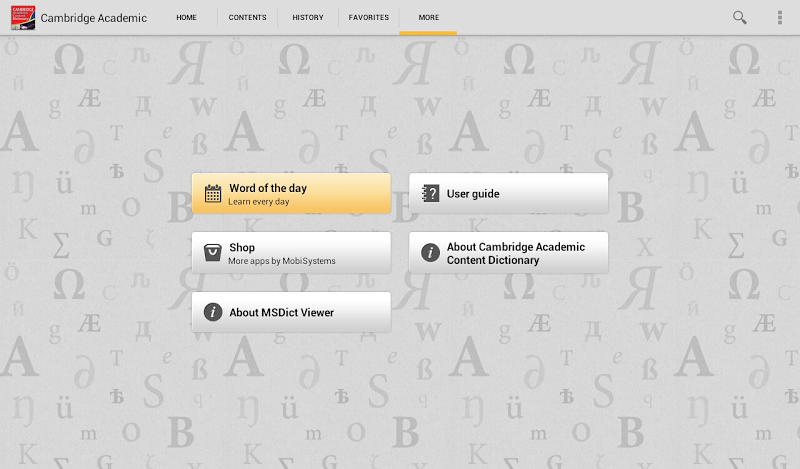The height and width of the screenshot is (469, 800).
Task: Open search with the magnifier icon
Action: pos(739,17)
